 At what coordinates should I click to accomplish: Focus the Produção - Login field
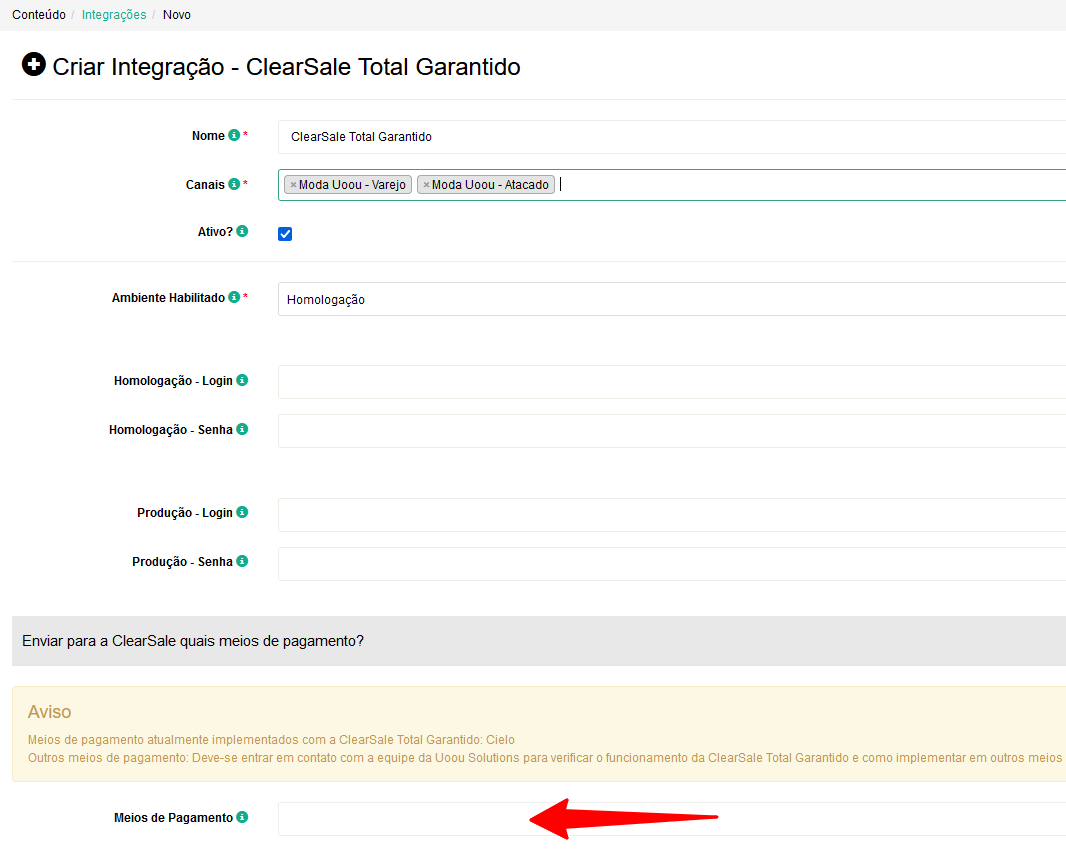click(672, 515)
